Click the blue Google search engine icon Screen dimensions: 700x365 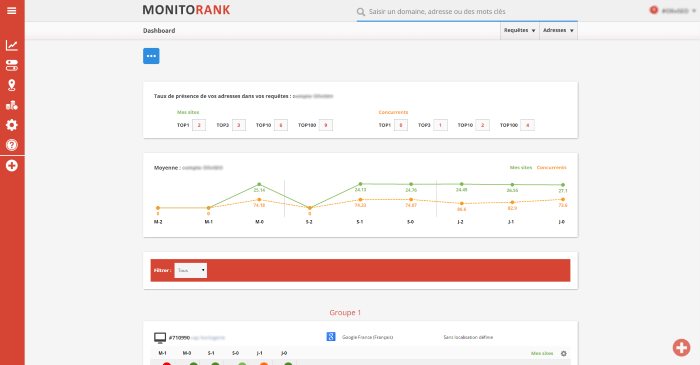click(331, 337)
